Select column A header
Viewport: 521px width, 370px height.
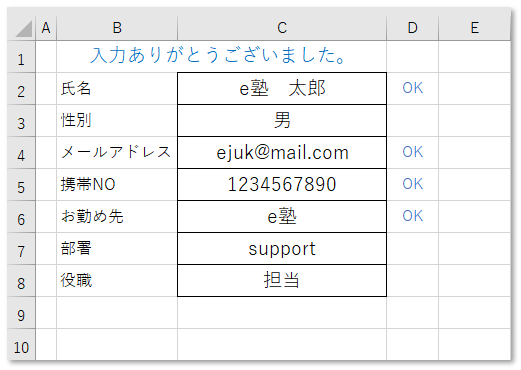[46, 28]
